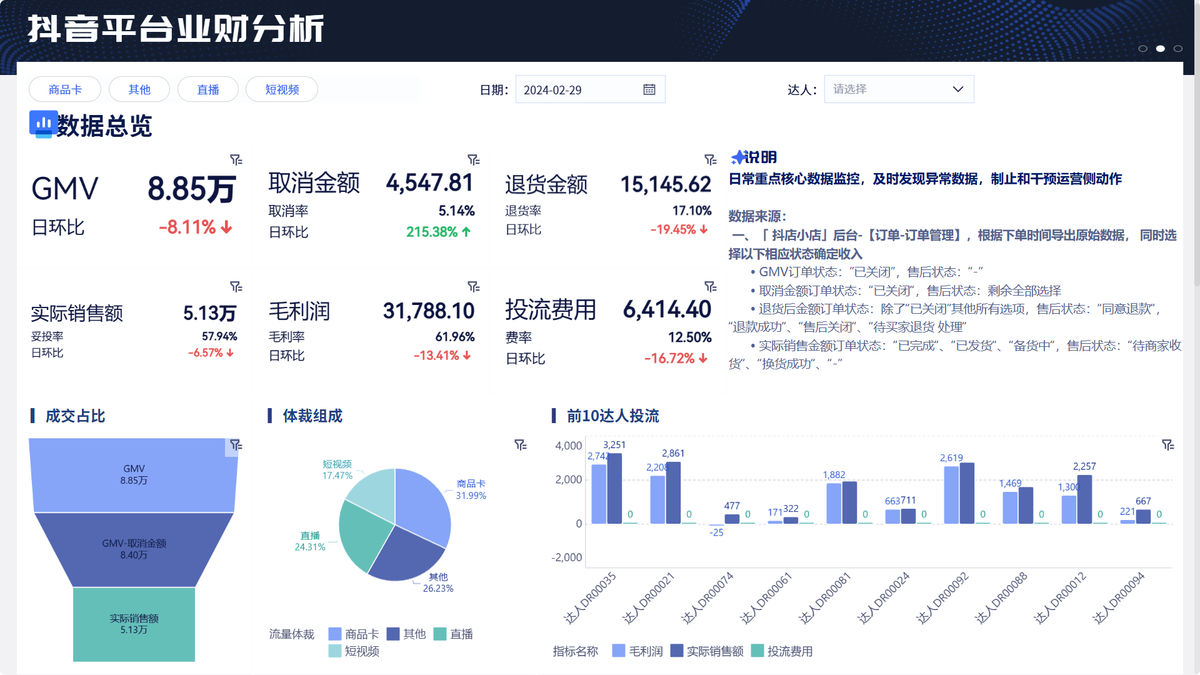Screen dimensions: 1200x675
Task: Click the 达人DR00092 axis label
Action: 942,600
